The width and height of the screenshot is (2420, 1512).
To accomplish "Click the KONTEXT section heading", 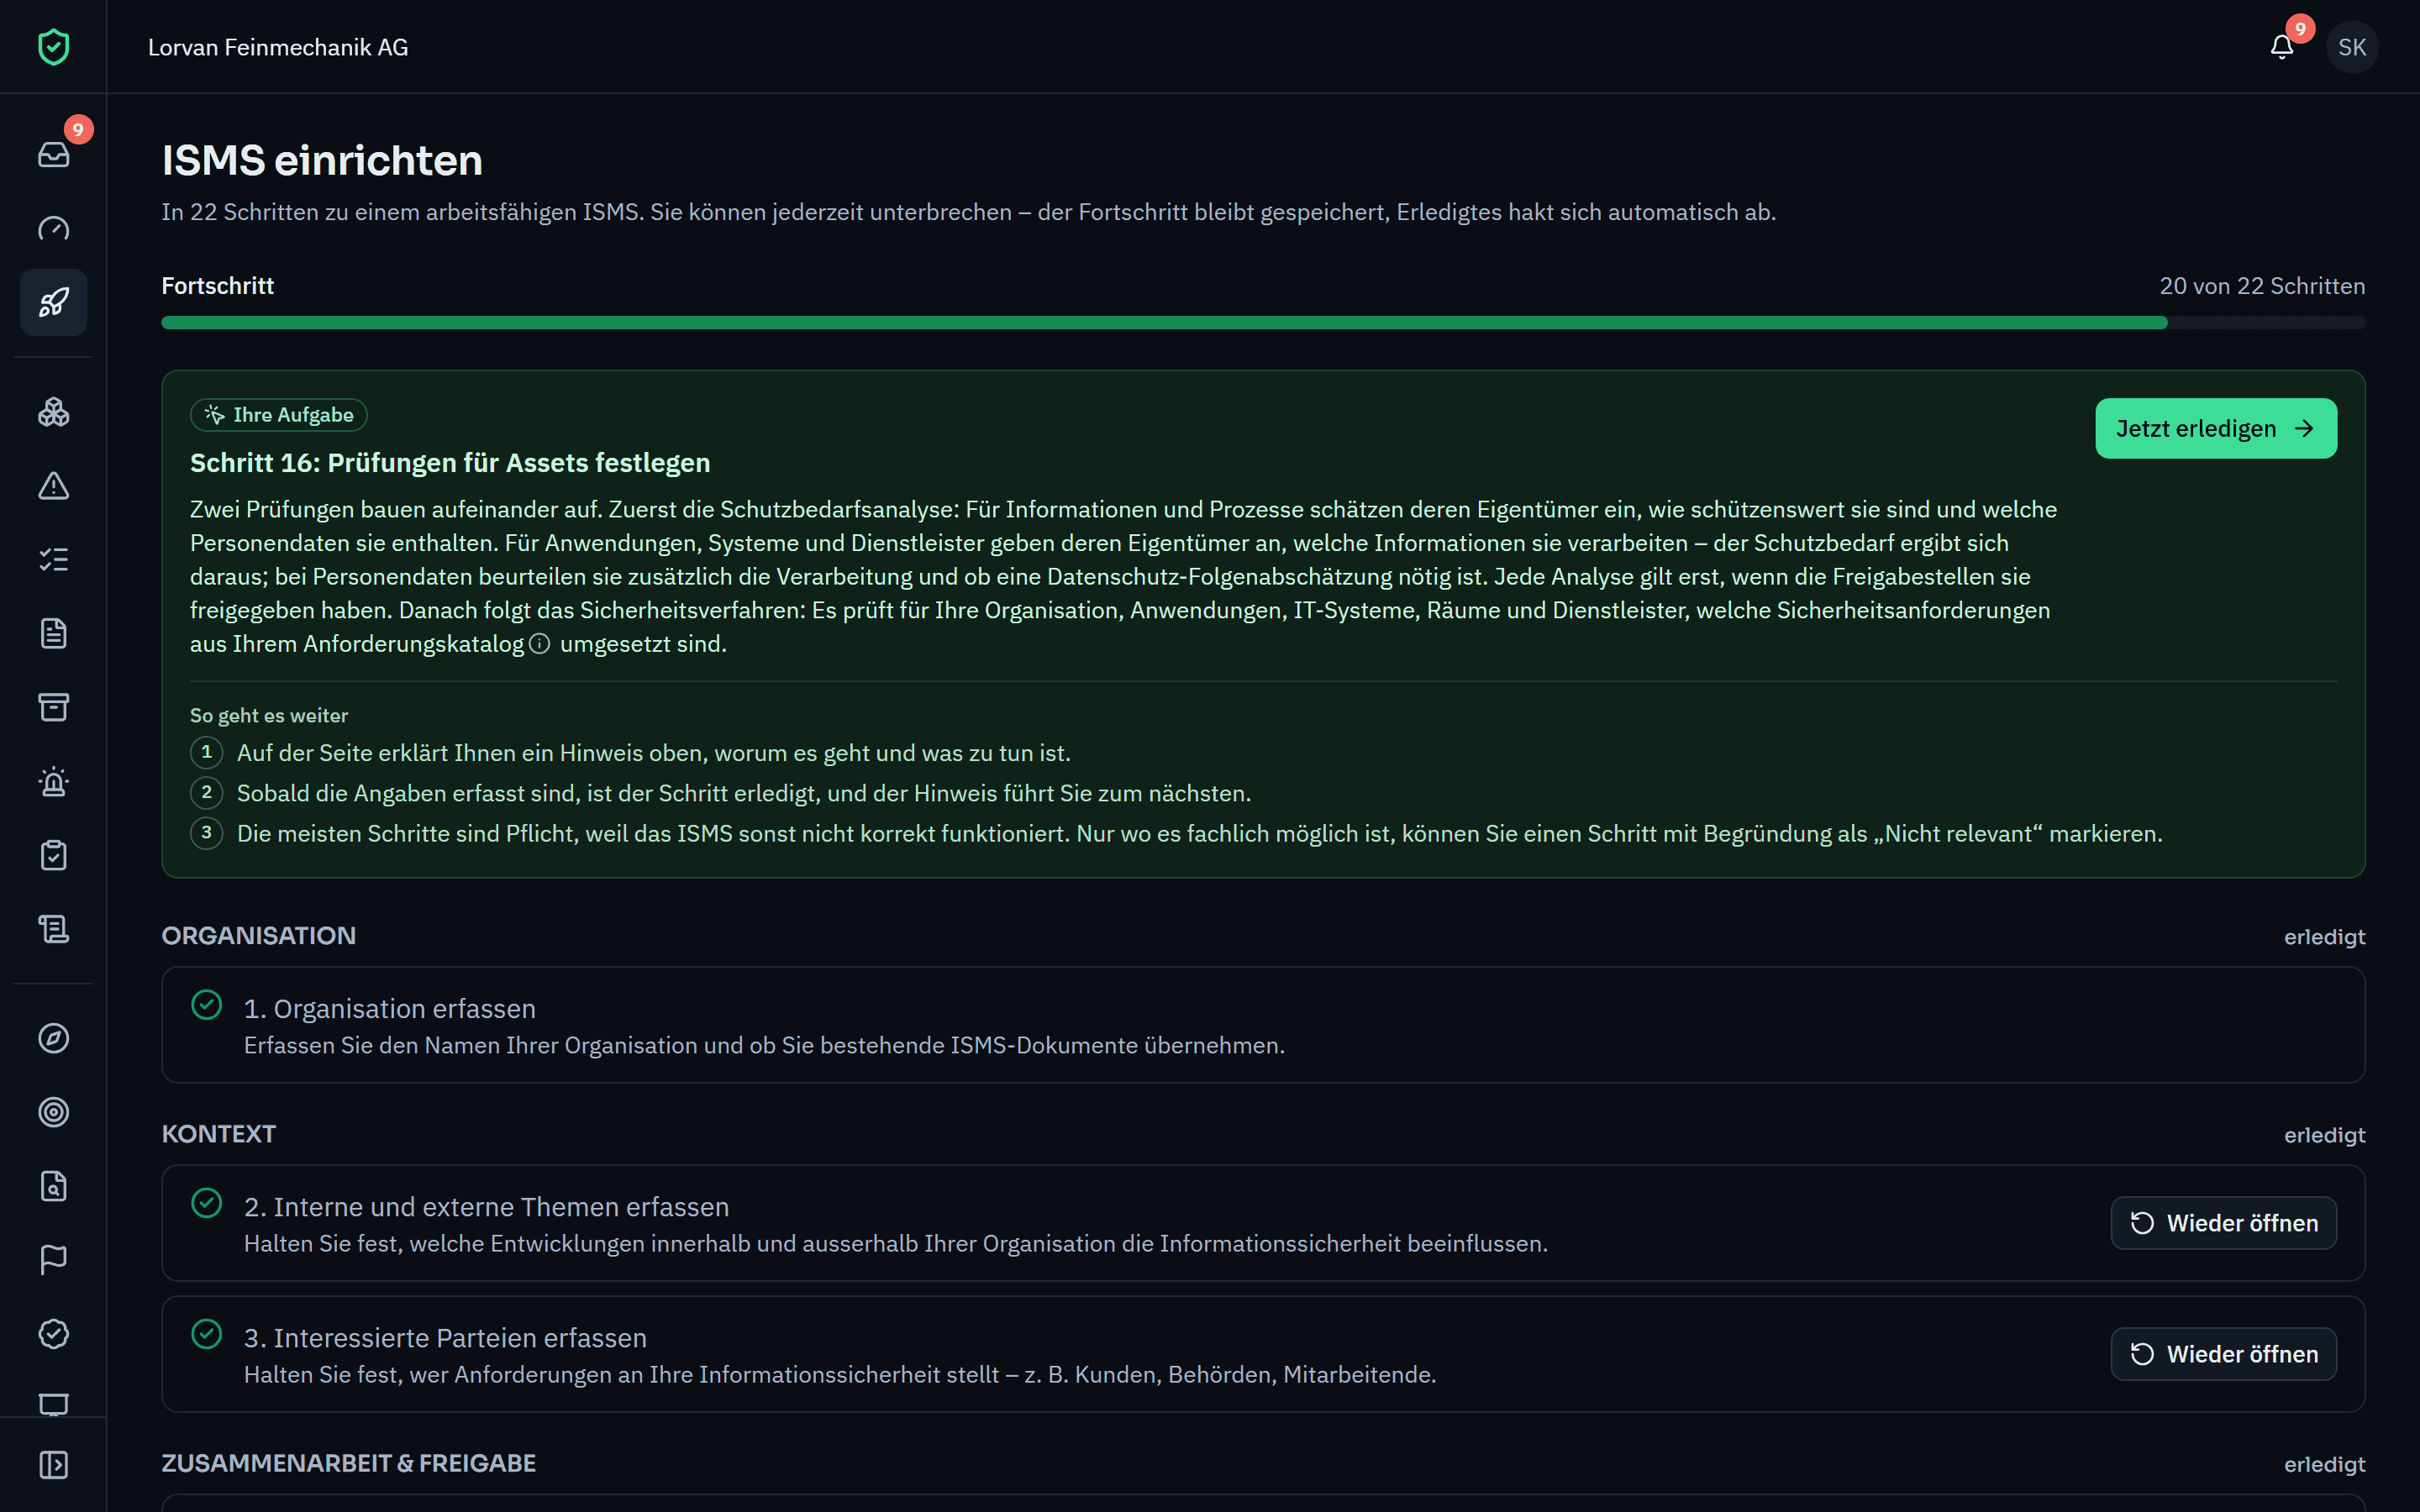I will (219, 1134).
